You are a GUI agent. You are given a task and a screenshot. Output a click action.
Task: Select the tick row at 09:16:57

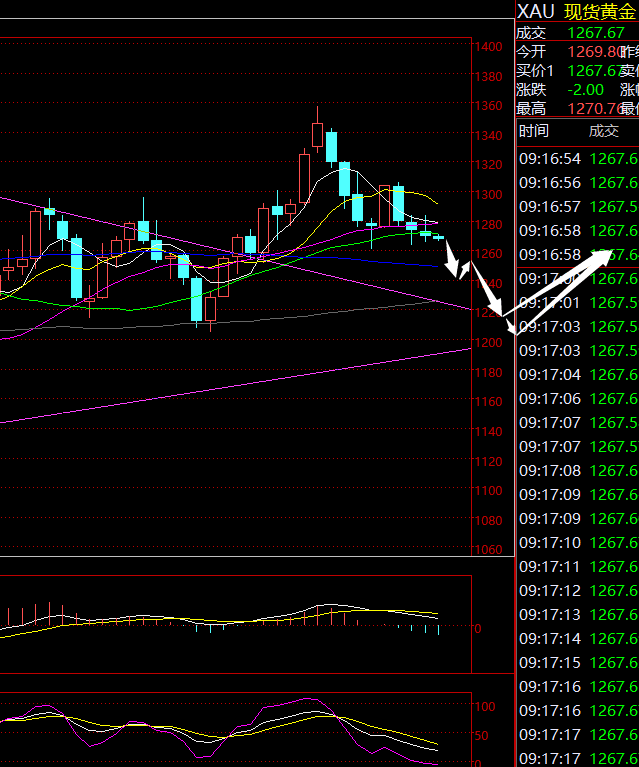[577, 207]
